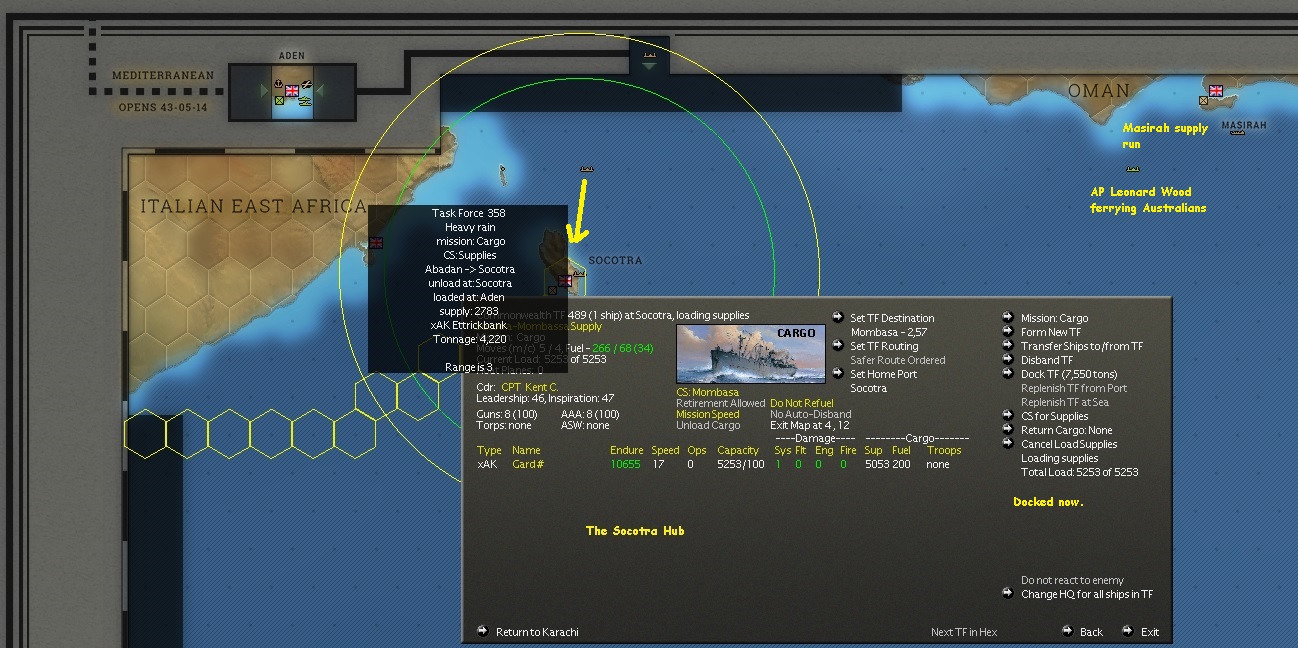Image resolution: width=1298 pixels, height=648 pixels.
Task: Click the Type column header
Action: tap(489, 450)
